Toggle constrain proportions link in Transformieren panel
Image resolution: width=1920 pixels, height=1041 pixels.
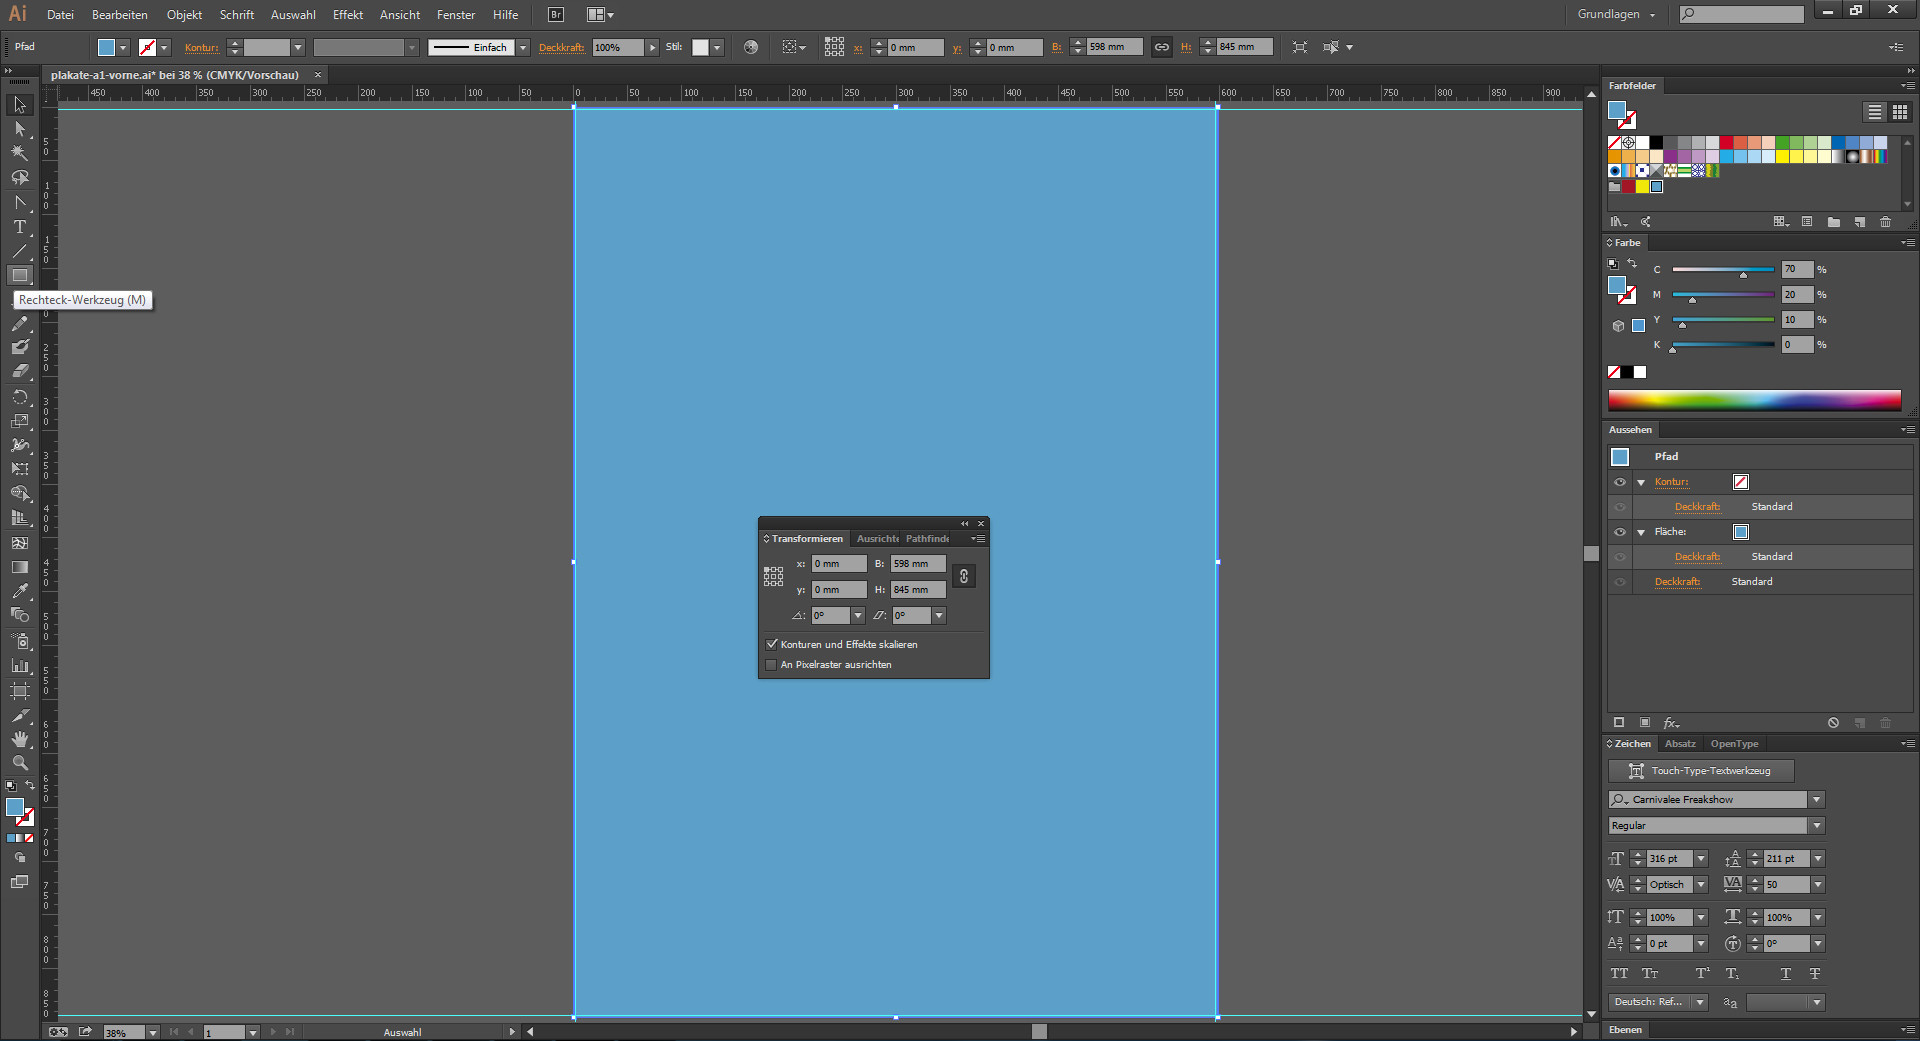tap(963, 576)
